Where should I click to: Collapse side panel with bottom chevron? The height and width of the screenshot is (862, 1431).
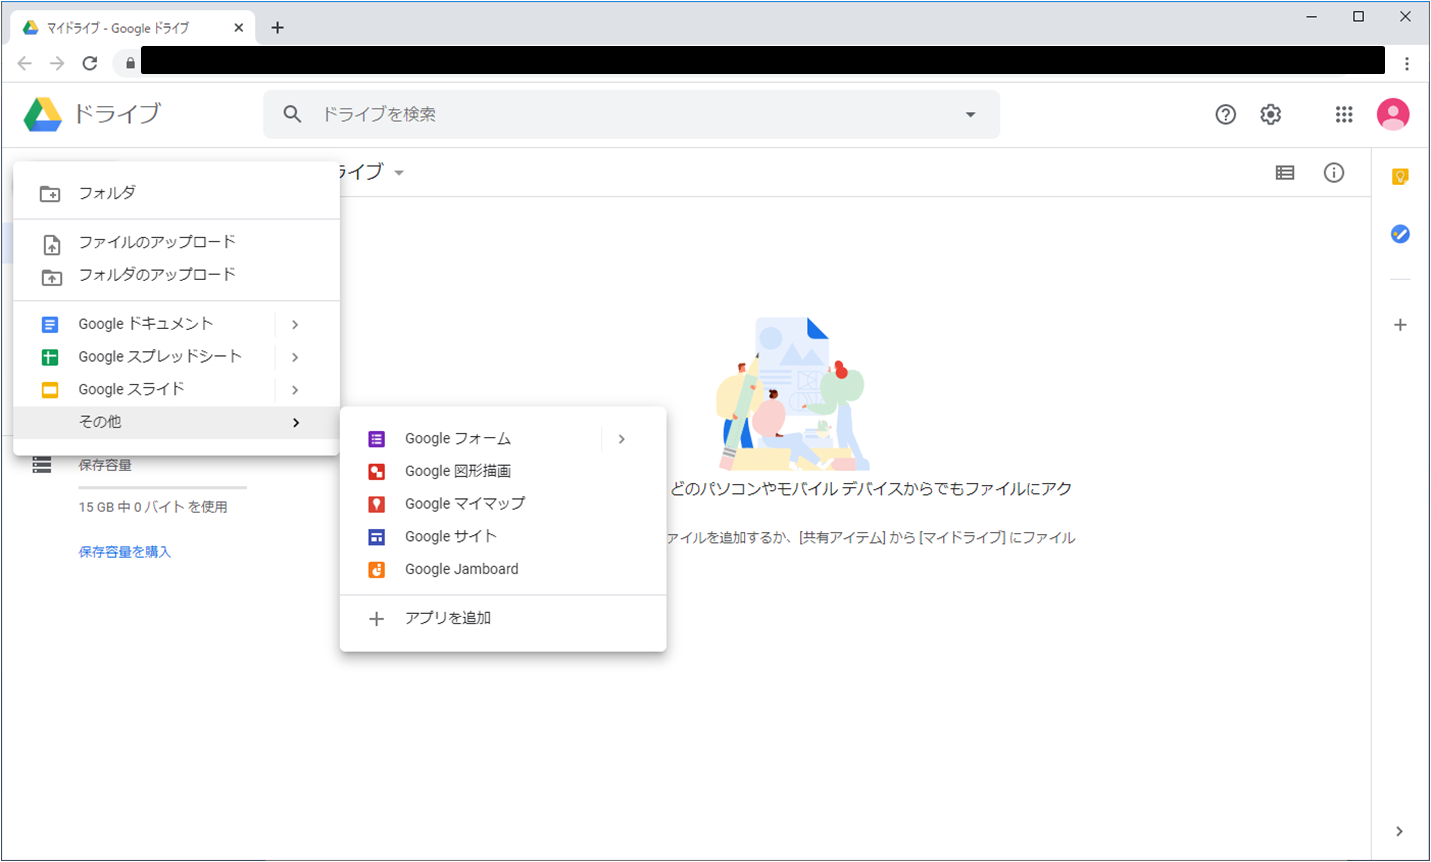coord(1399,831)
